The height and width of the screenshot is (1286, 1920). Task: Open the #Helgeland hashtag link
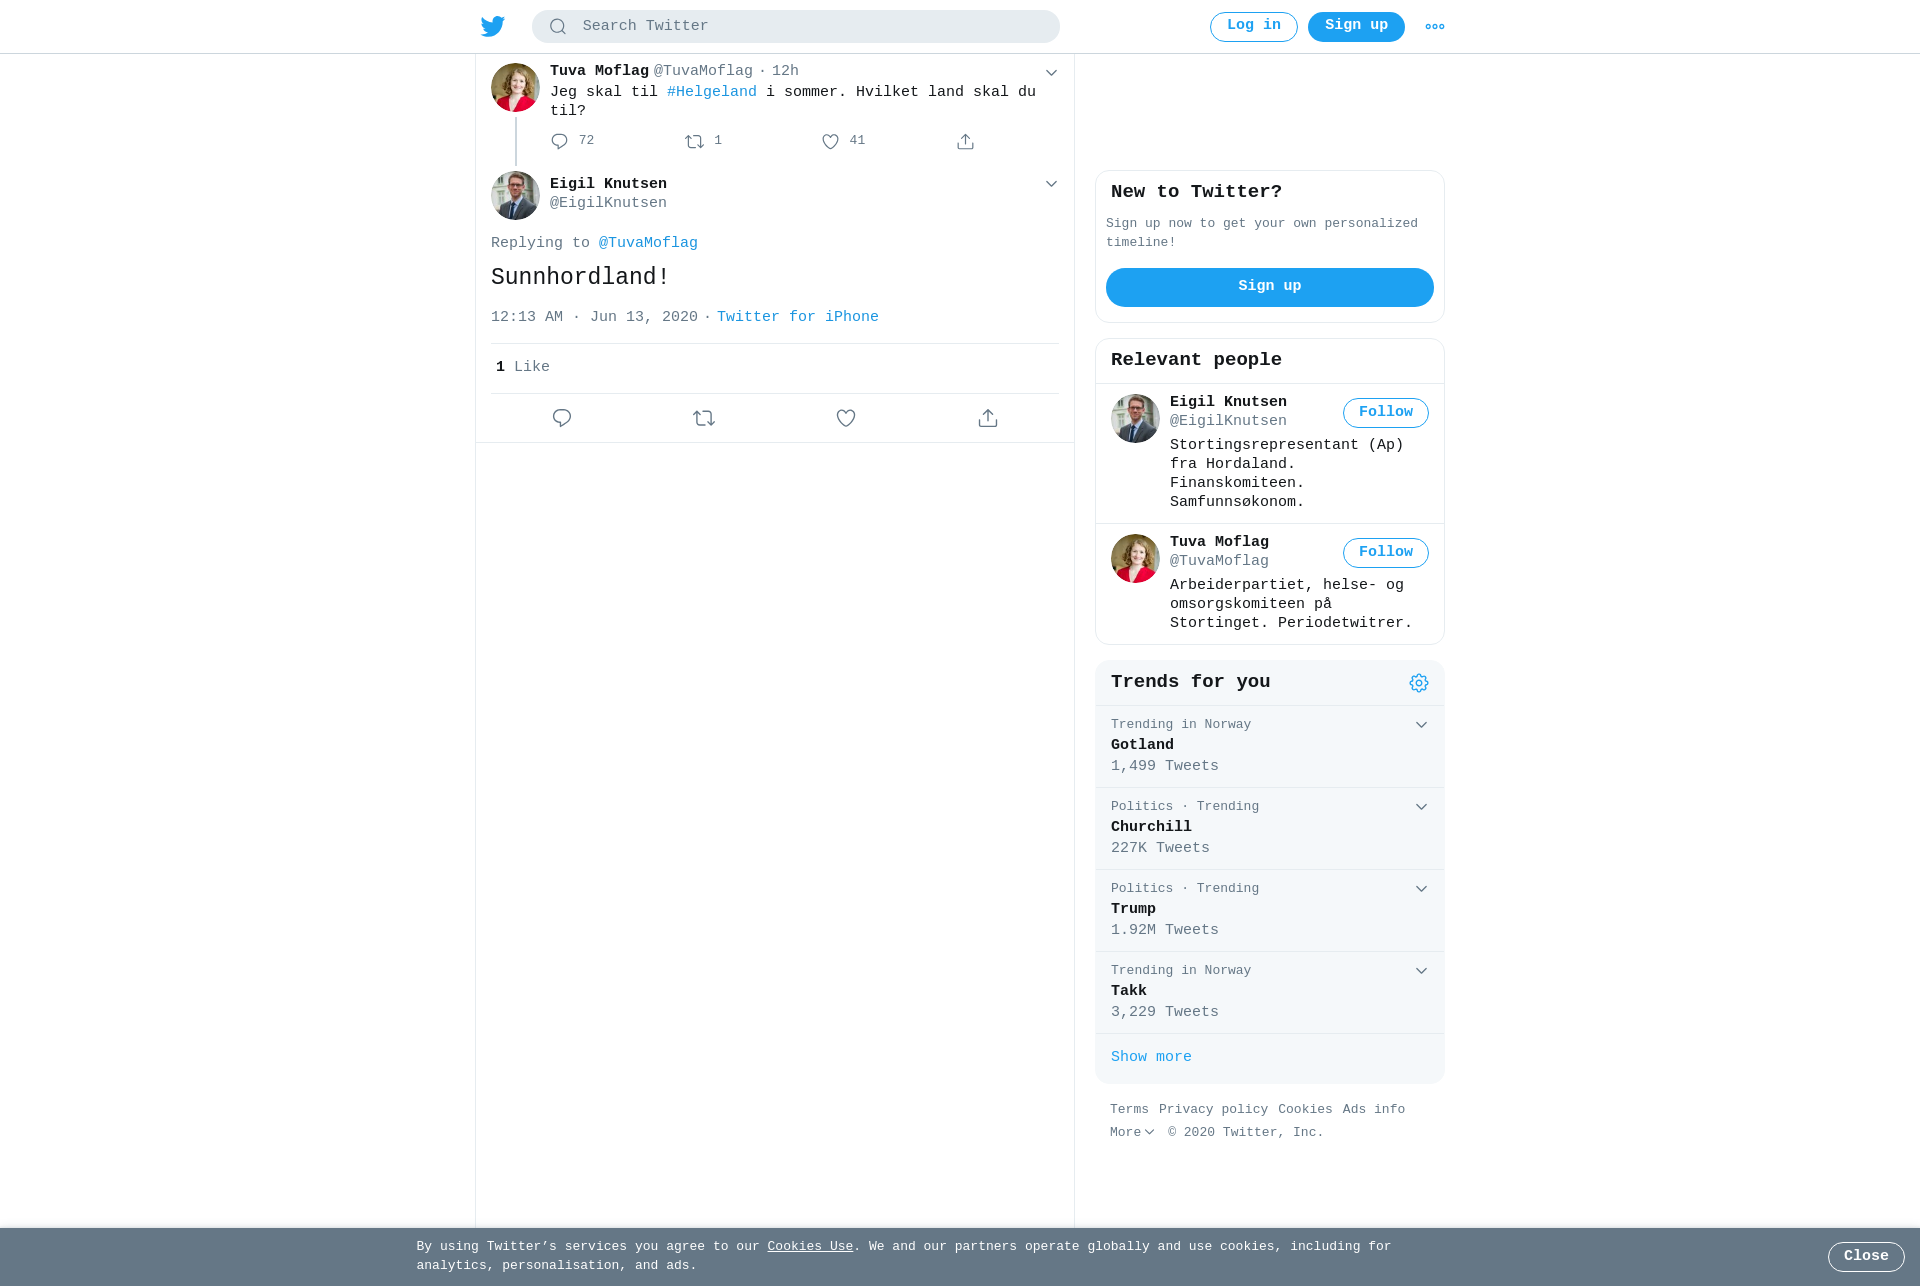coord(712,92)
